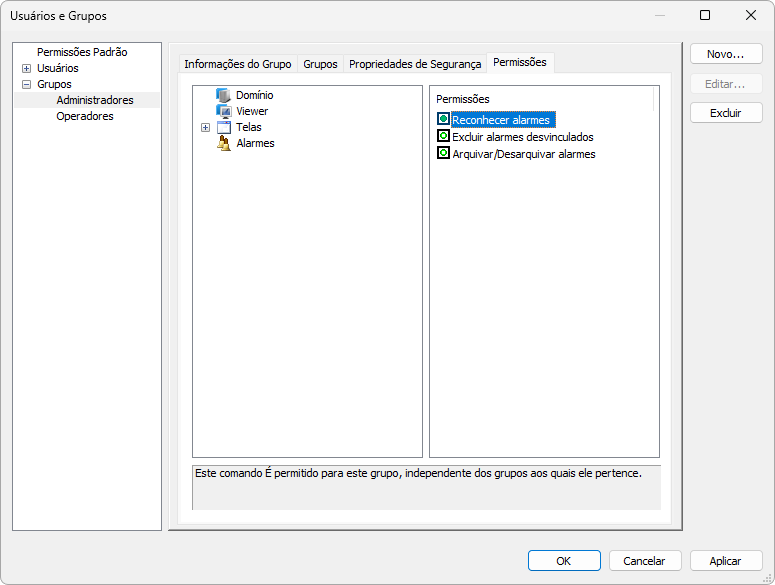775x585 pixels.
Task: Select the Operadores group
Action: click(85, 117)
